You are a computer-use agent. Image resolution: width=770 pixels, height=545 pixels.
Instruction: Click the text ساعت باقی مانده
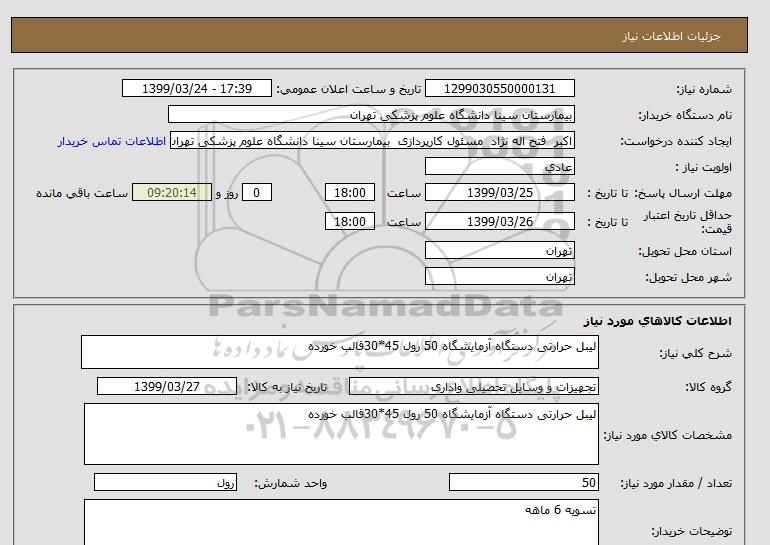tap(82, 193)
